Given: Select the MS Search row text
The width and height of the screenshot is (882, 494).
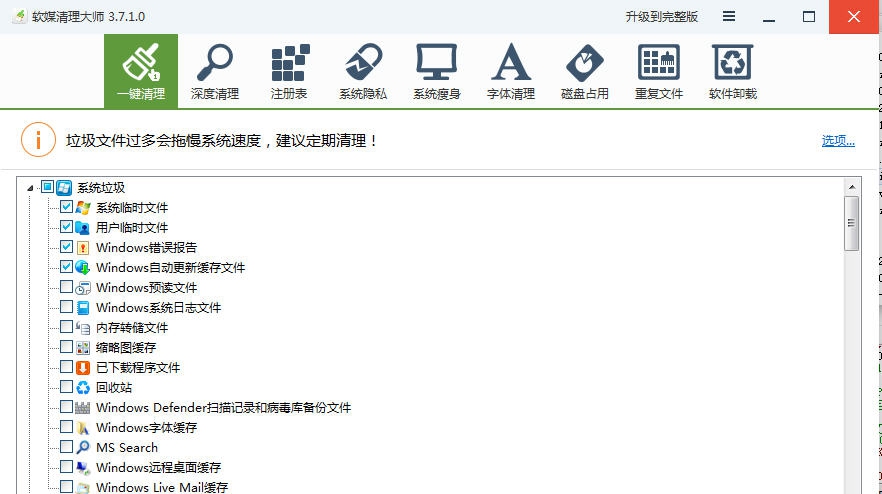Looking at the screenshot, I should (127, 448).
